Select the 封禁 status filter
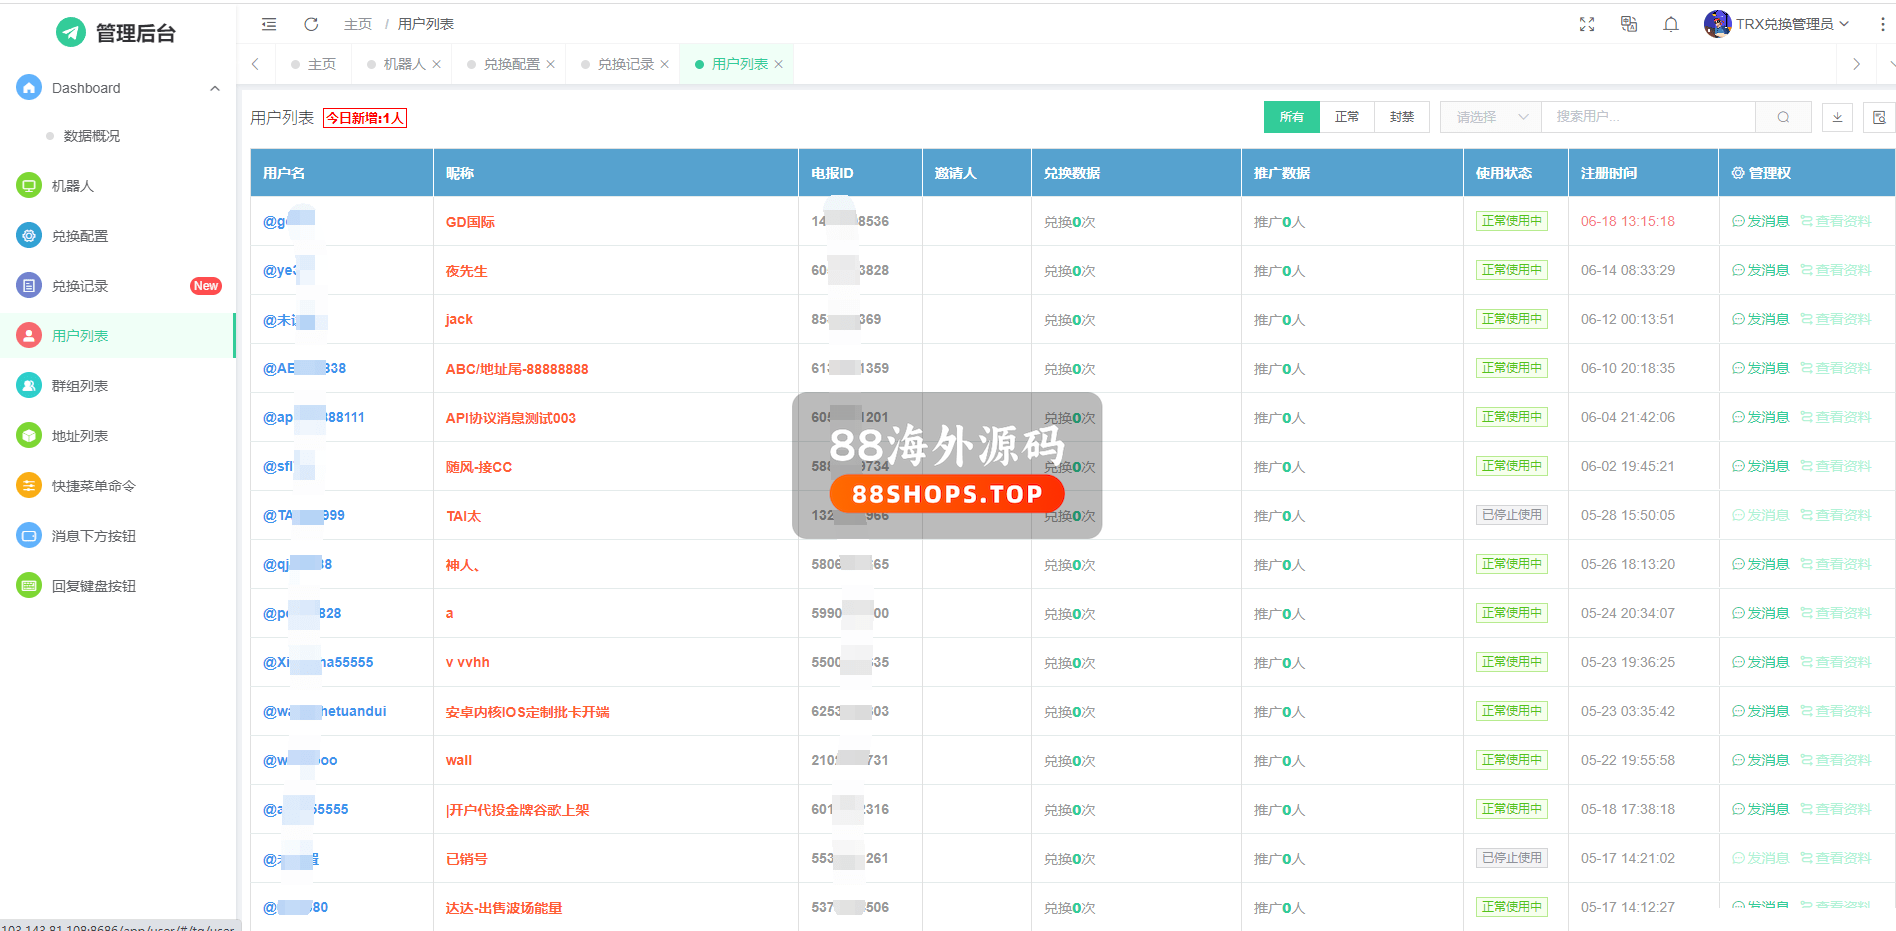The image size is (1896, 931). coord(1401,117)
